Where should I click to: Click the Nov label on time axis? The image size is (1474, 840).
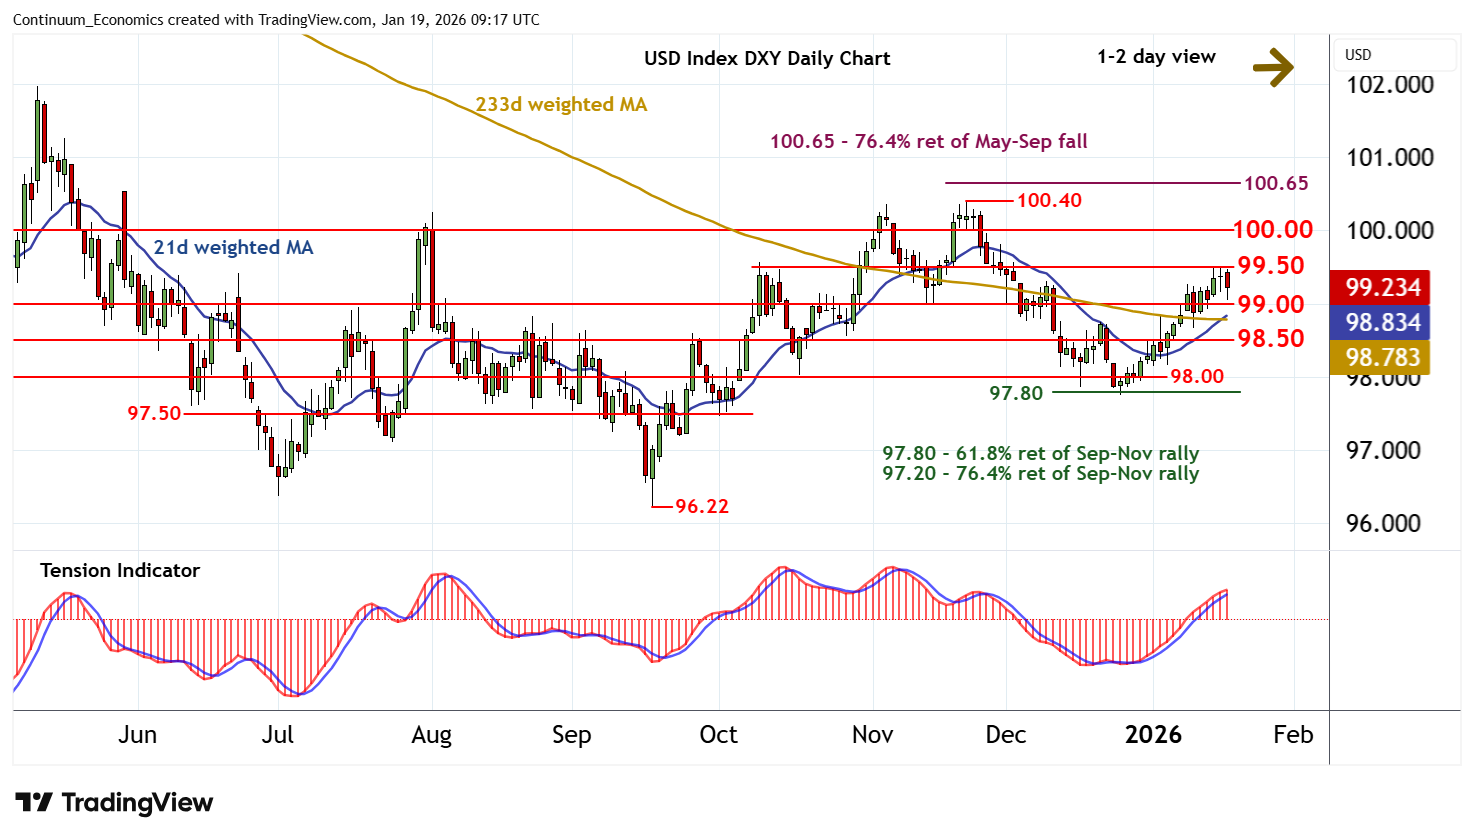click(x=872, y=735)
